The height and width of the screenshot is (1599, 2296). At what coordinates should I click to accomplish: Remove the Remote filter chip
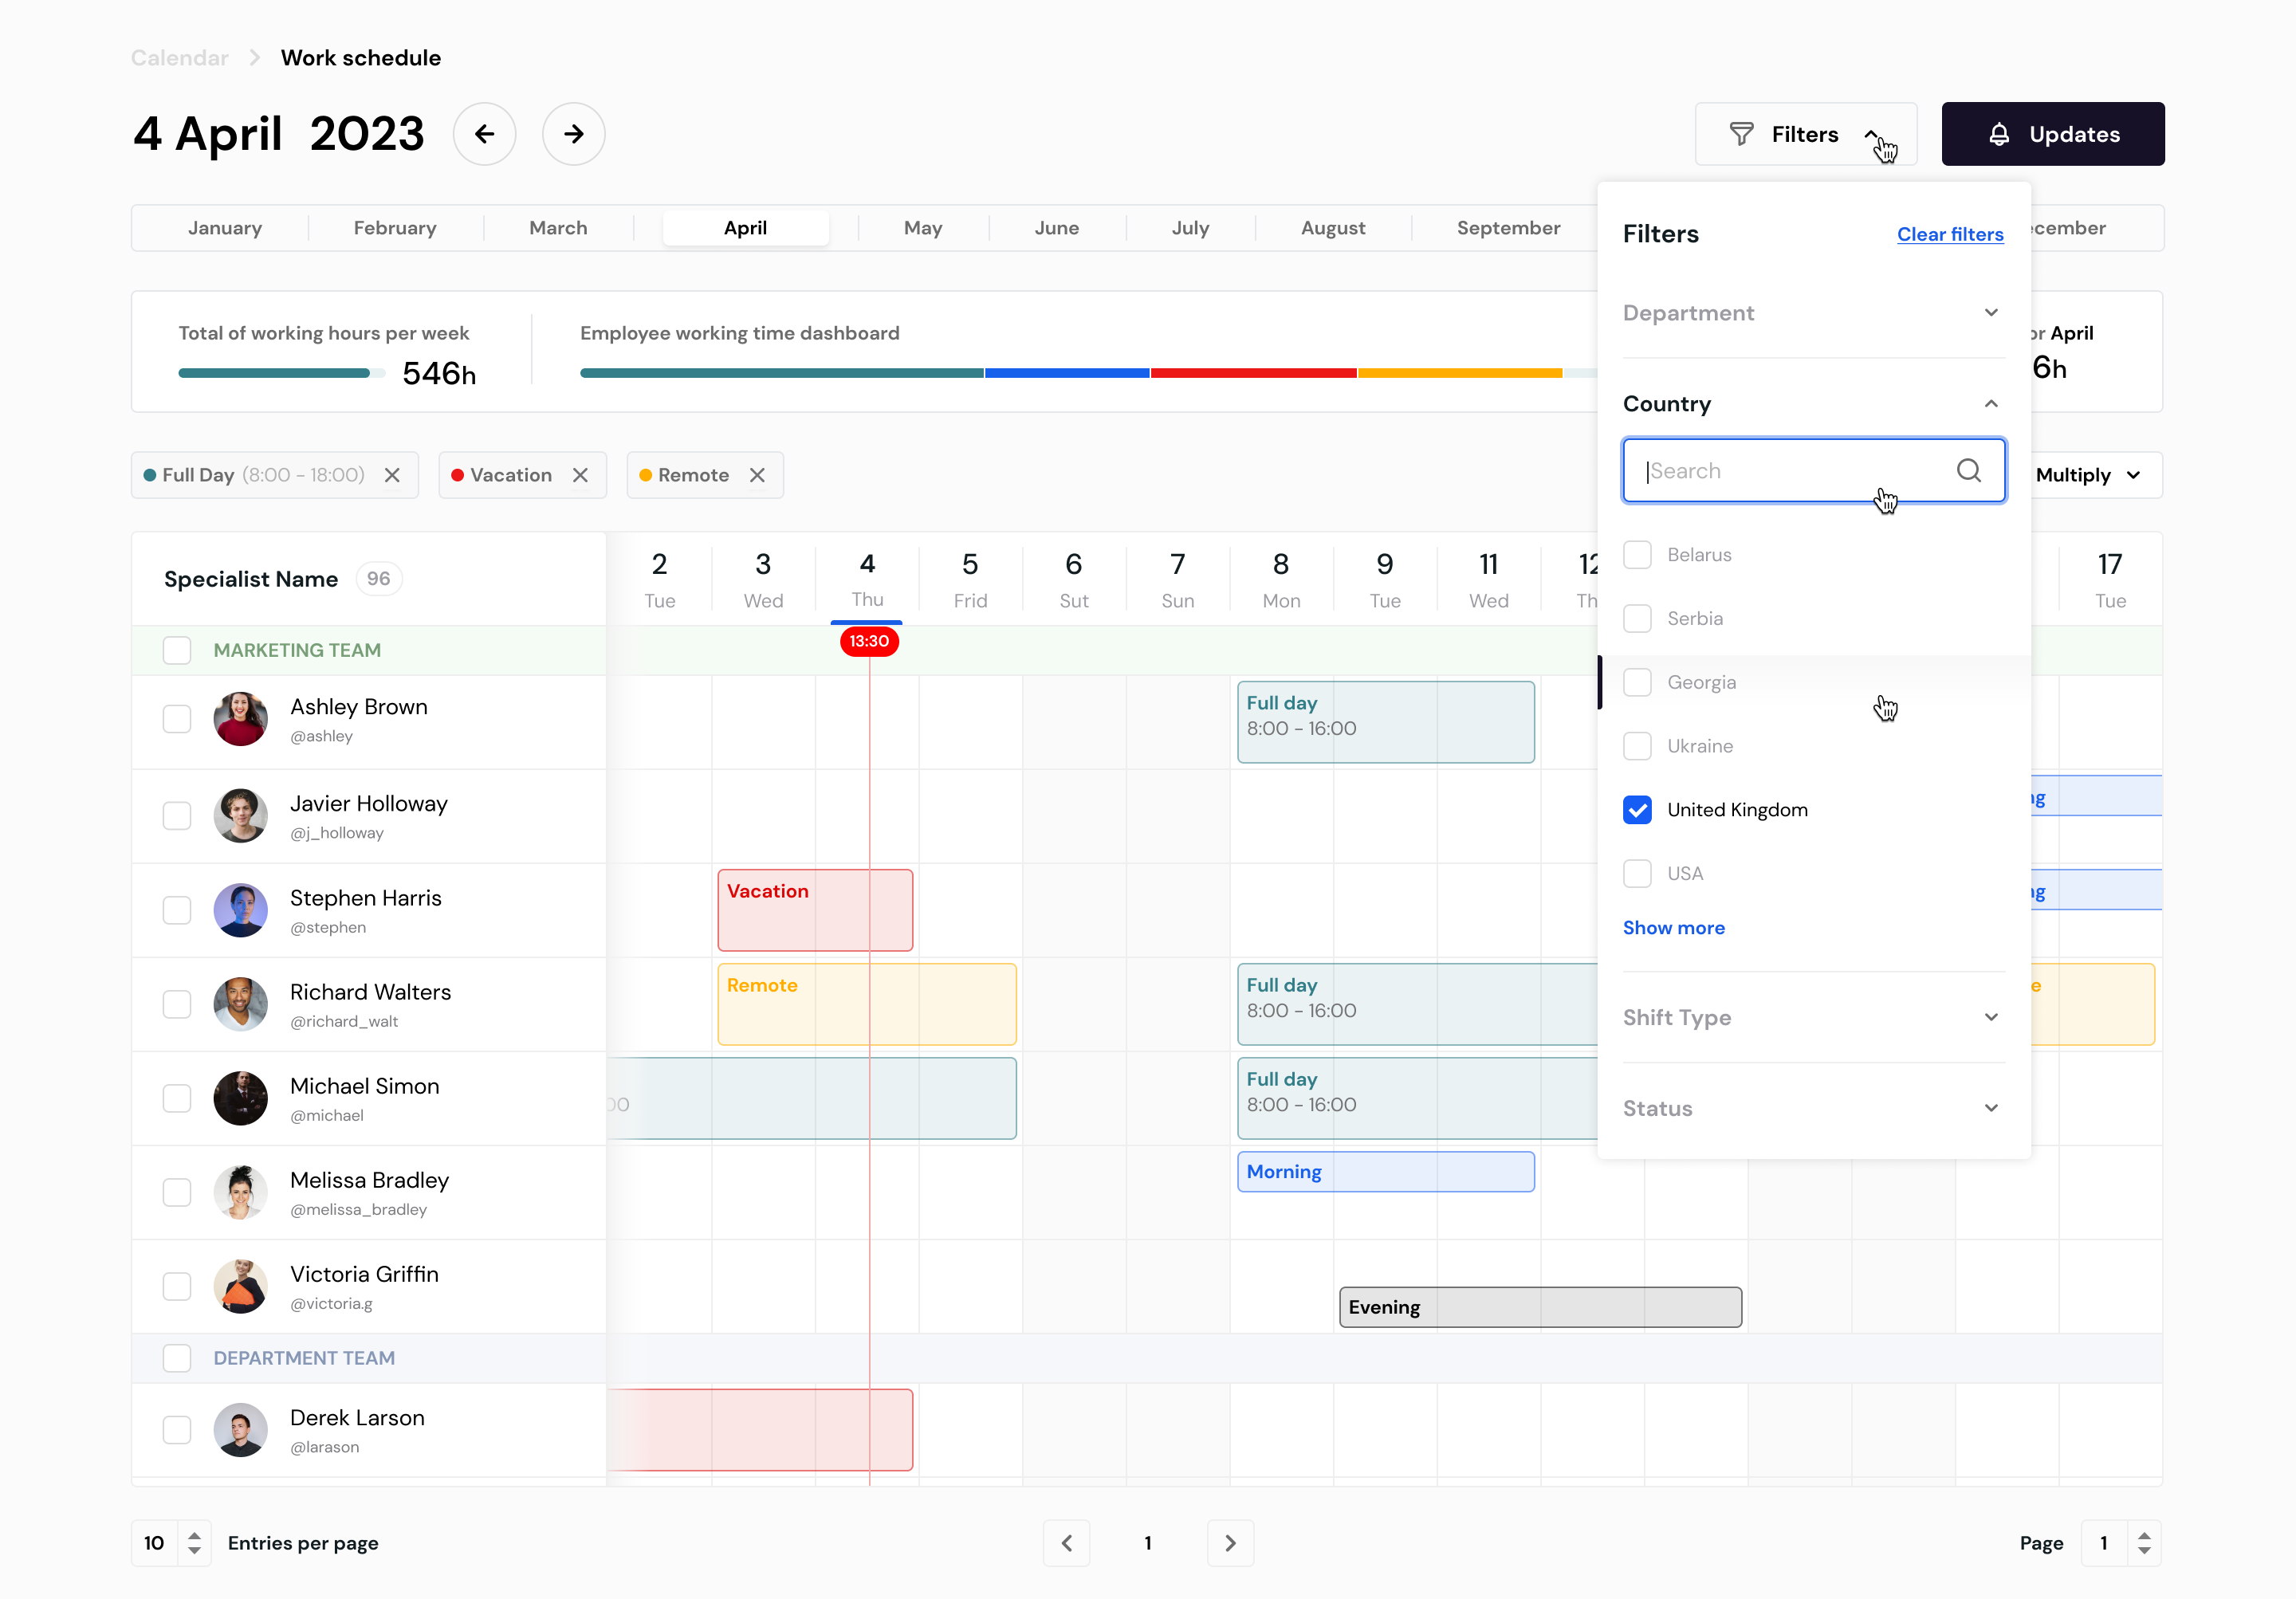click(x=757, y=475)
